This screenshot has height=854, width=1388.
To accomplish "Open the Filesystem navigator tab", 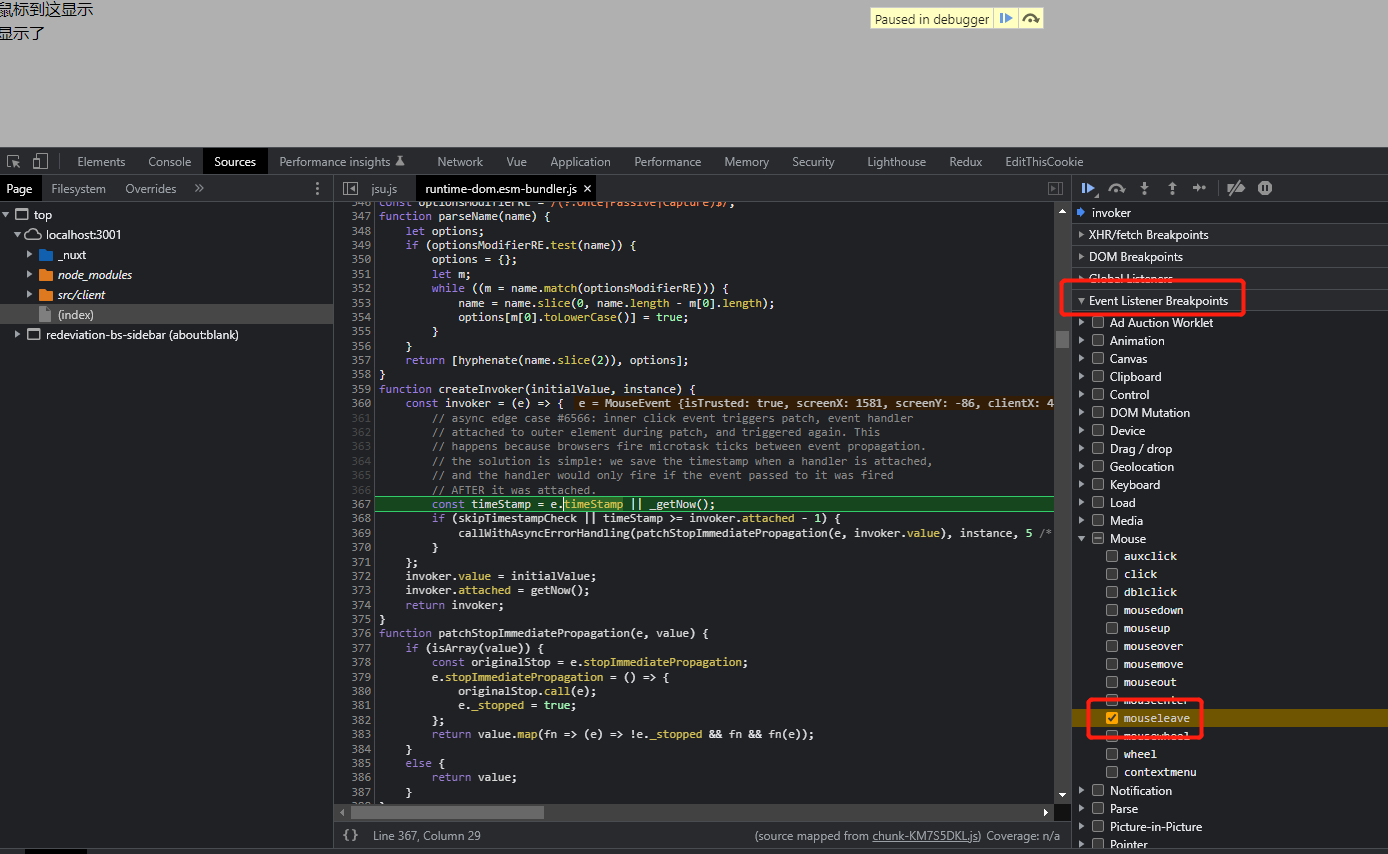I will pyautogui.click(x=79, y=188).
